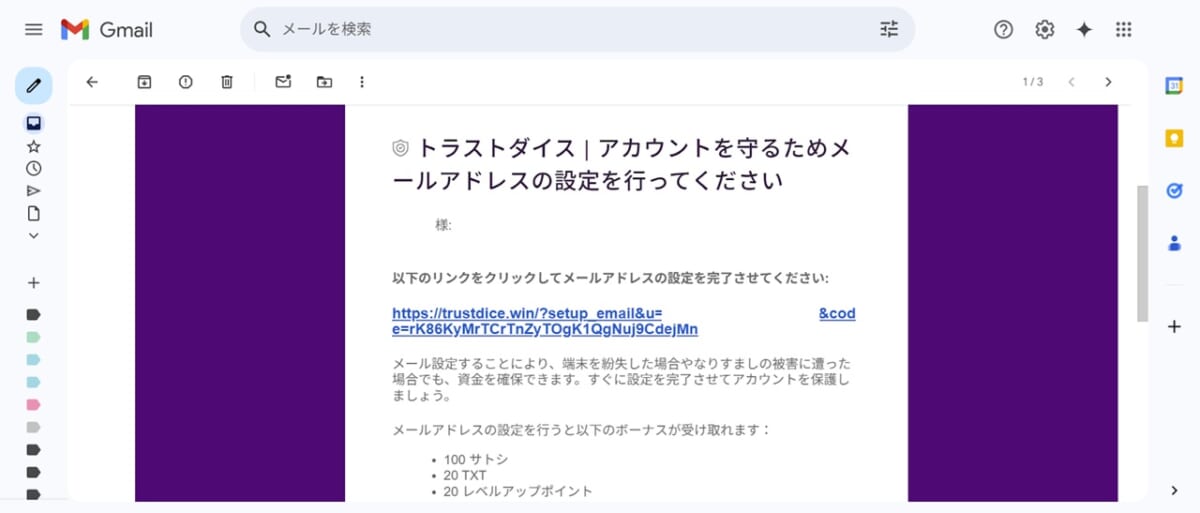This screenshot has width=1200, height=513.
Task: Expand More sidebar folders chevron
Action: tap(33, 236)
